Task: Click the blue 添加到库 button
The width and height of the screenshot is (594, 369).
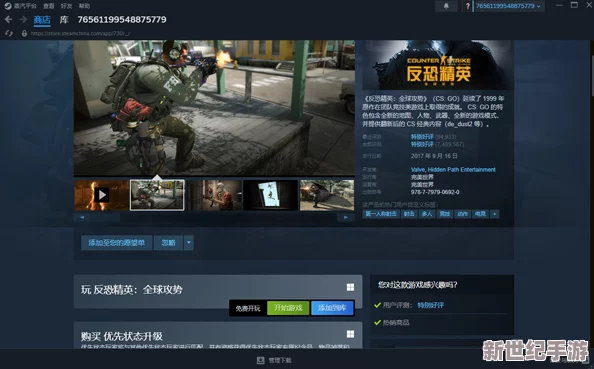Action: 332,308
